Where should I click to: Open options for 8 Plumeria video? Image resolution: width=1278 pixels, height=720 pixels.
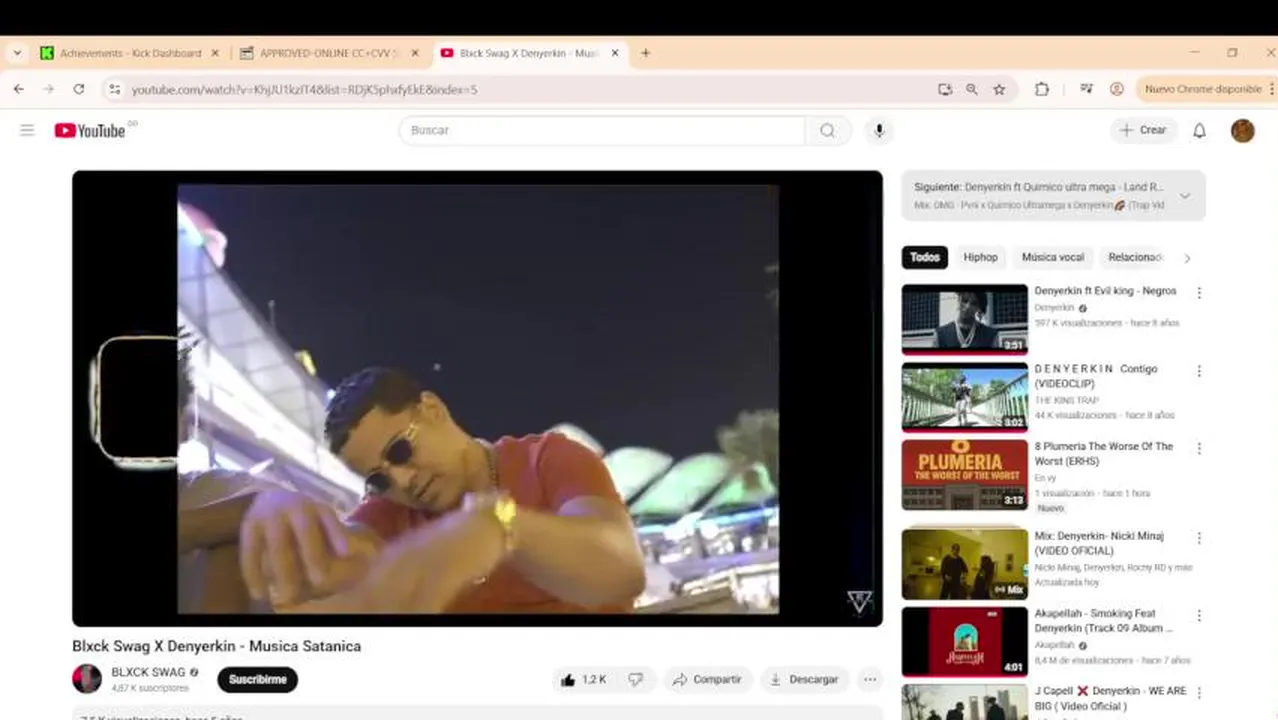(x=1199, y=449)
